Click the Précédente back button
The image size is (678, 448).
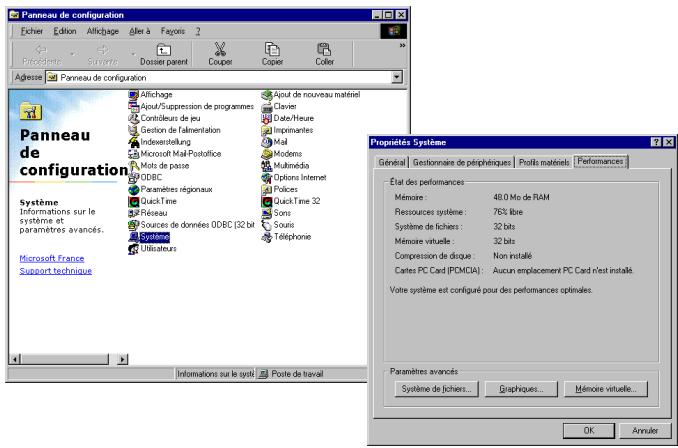tap(42, 54)
